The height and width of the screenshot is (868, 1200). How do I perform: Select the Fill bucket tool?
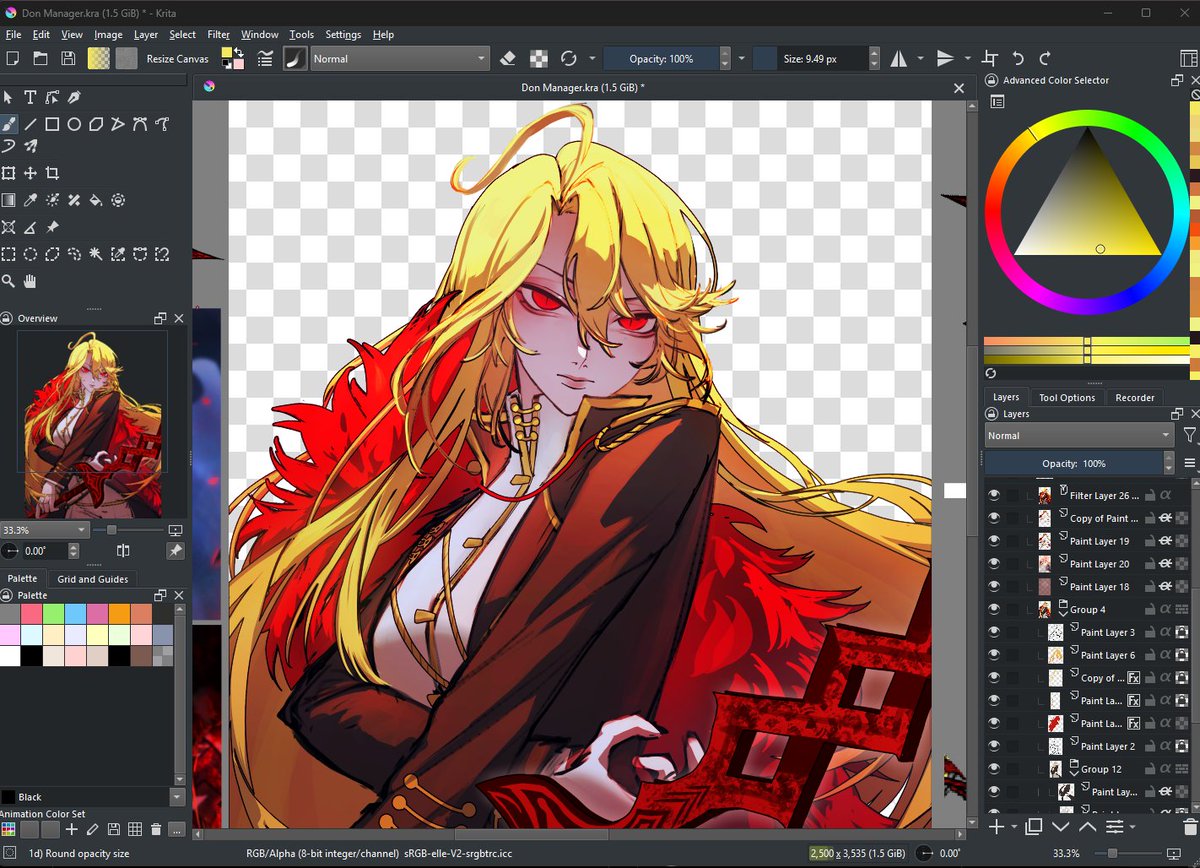[x=96, y=200]
